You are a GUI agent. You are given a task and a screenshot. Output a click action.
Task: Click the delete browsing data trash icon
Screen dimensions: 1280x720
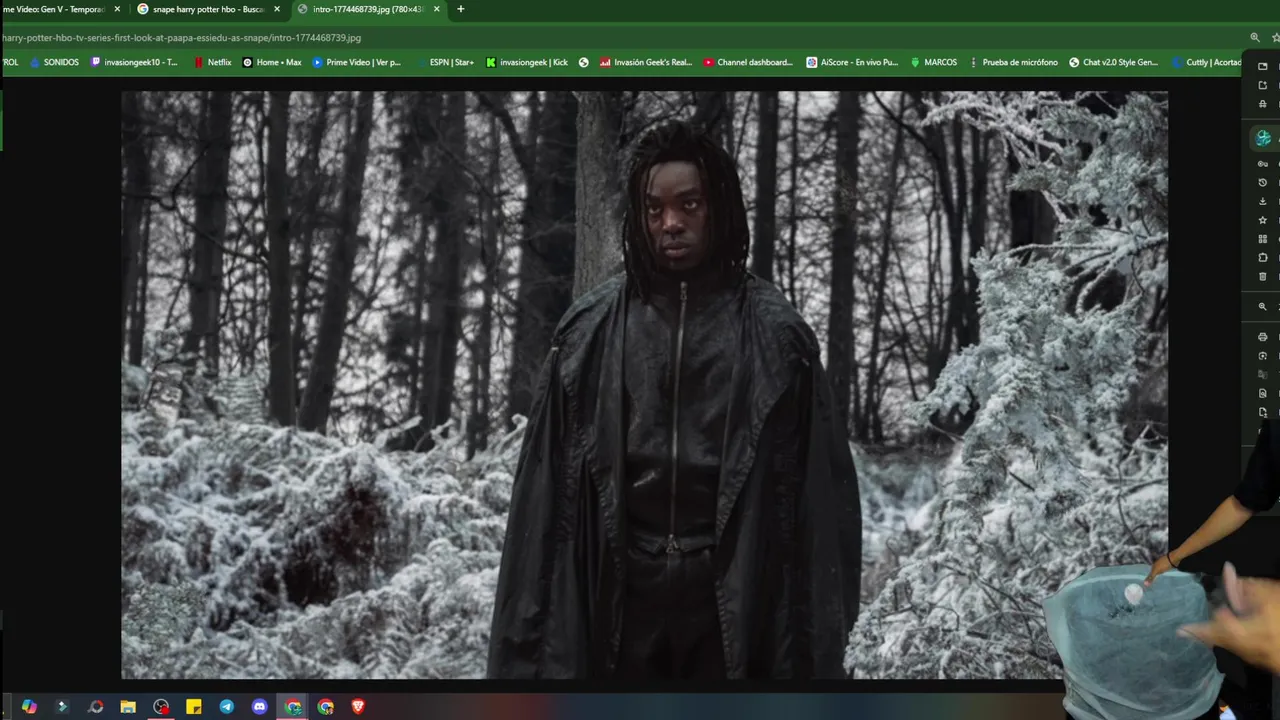click(x=1263, y=276)
